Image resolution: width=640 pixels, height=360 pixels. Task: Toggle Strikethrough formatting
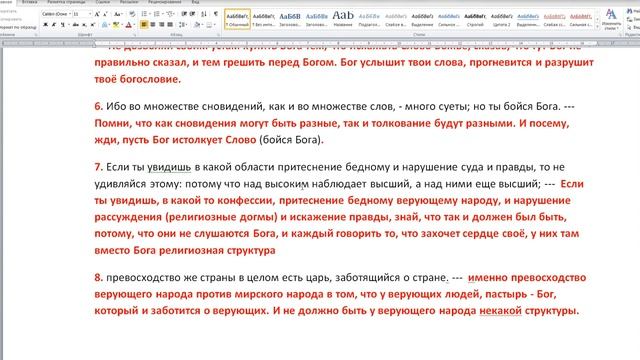(76, 25)
